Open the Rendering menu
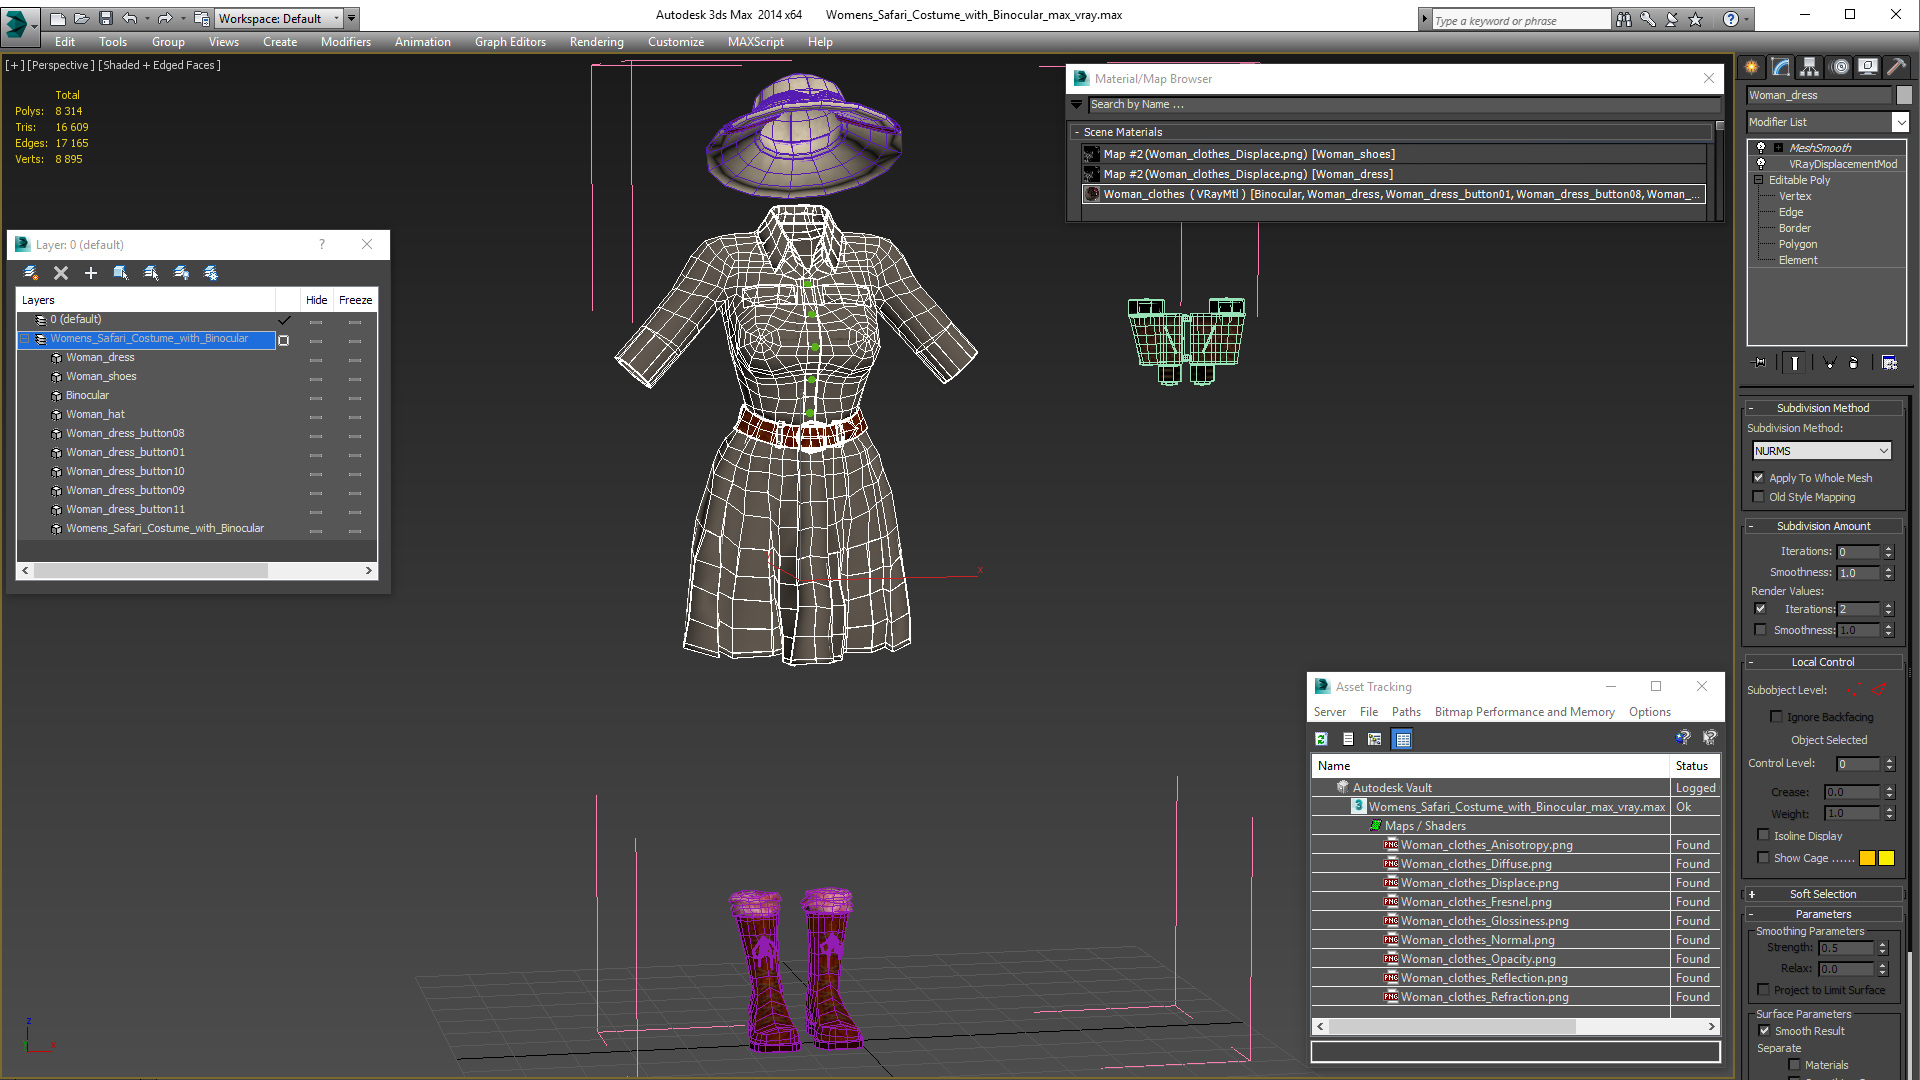This screenshot has height=1080, width=1920. [596, 42]
